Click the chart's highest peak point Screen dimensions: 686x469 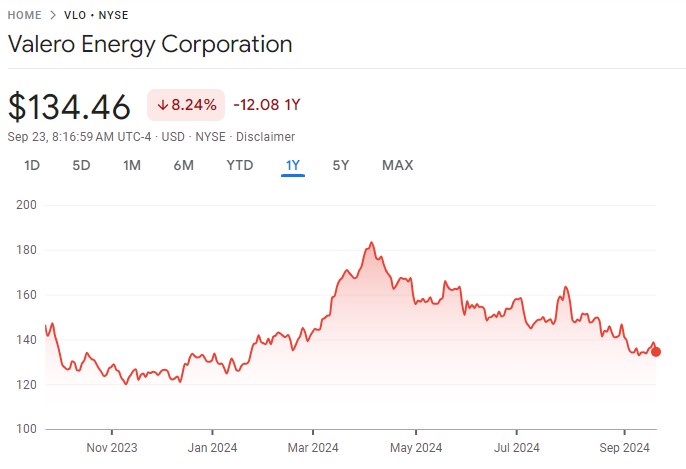(371, 242)
